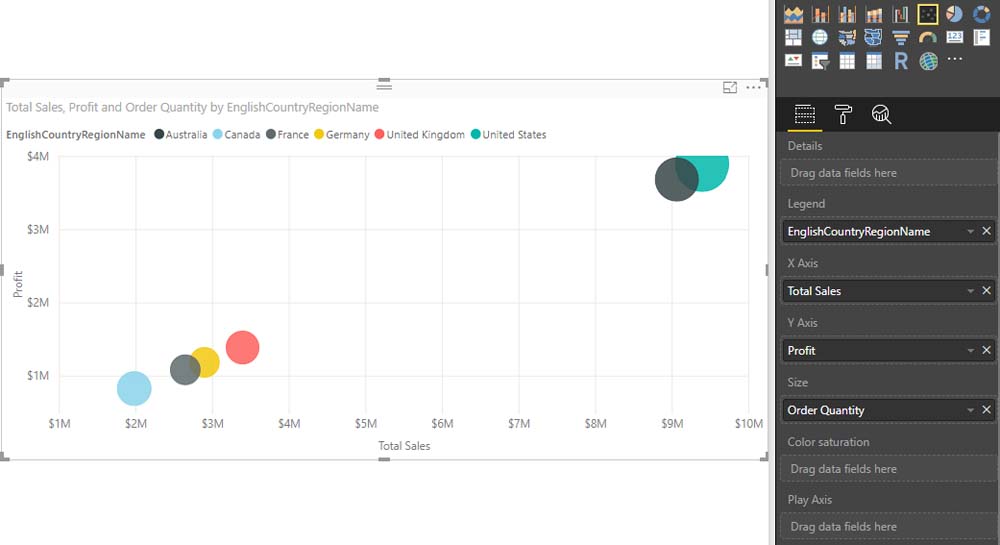Viewport: 1000px width, 545px height.
Task: Expand the Profit field dropdown arrow
Action: pyautogui.click(x=970, y=351)
